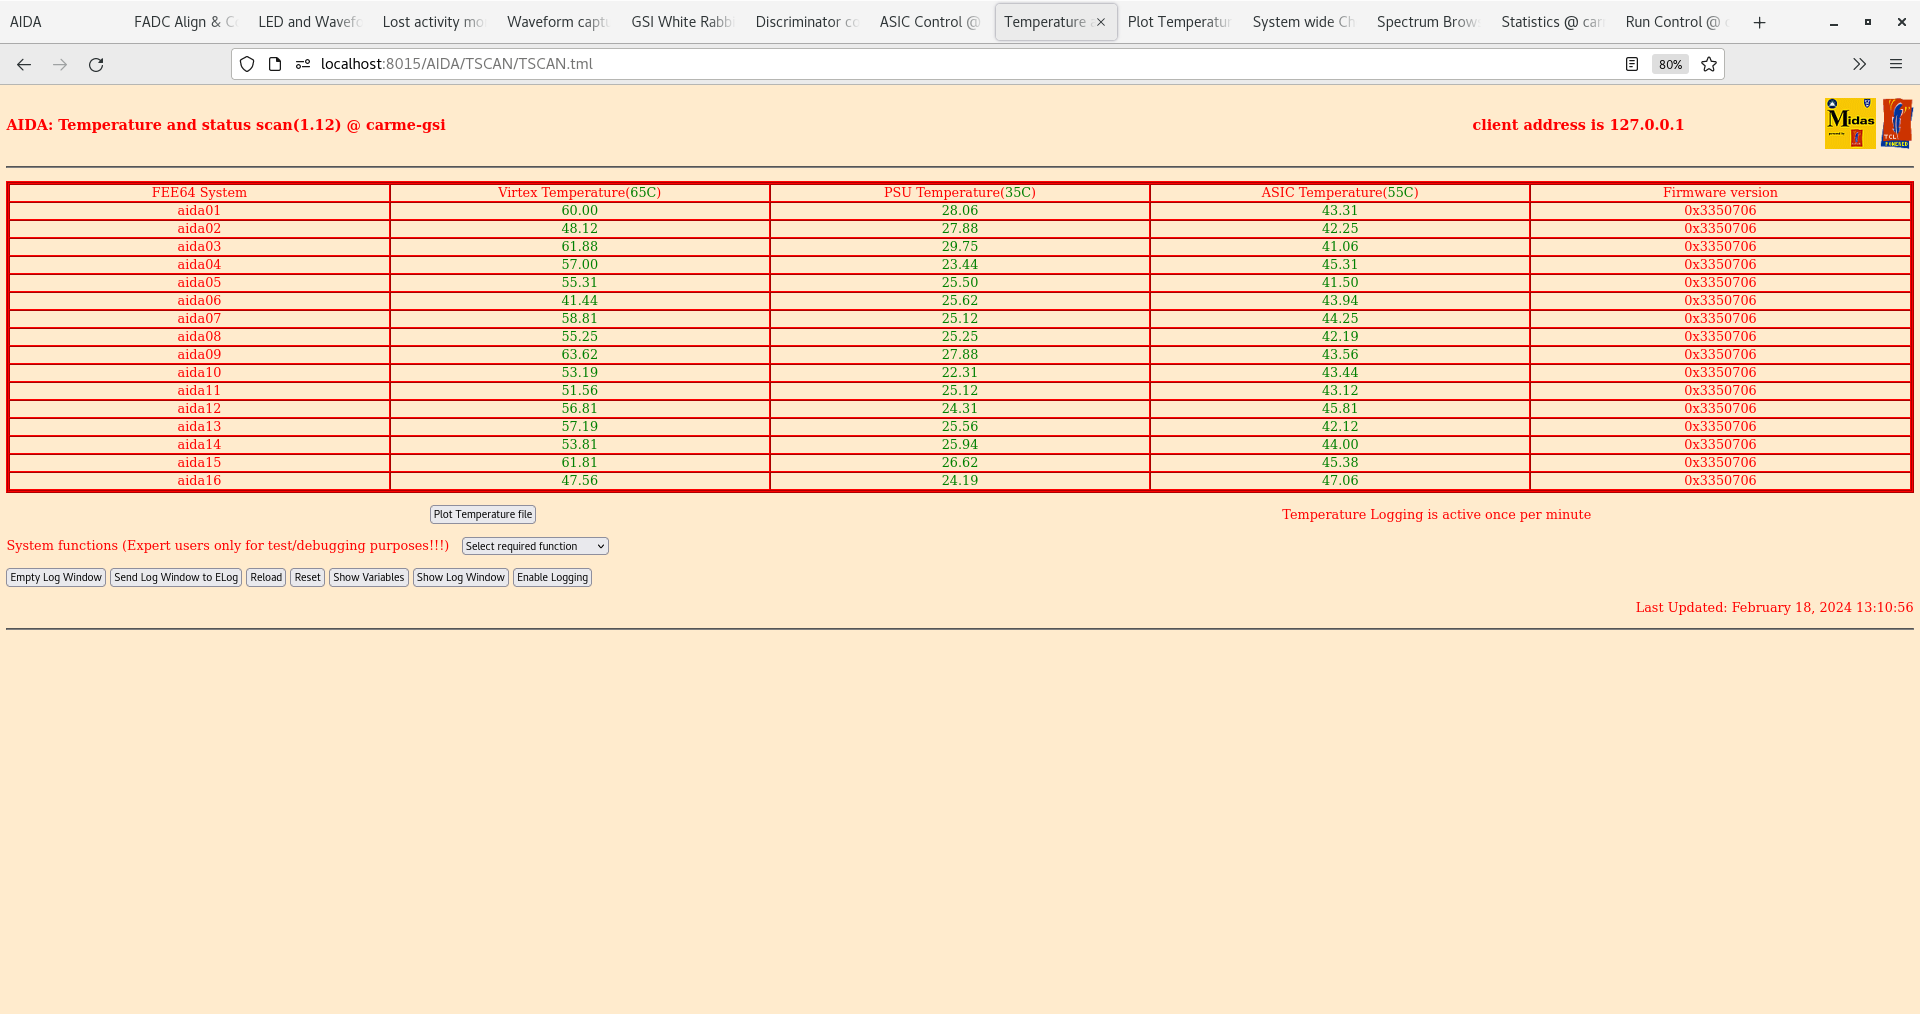Viewport: 1920px width, 1014px height.
Task: Switch to the ASIC Control tab
Action: point(928,21)
